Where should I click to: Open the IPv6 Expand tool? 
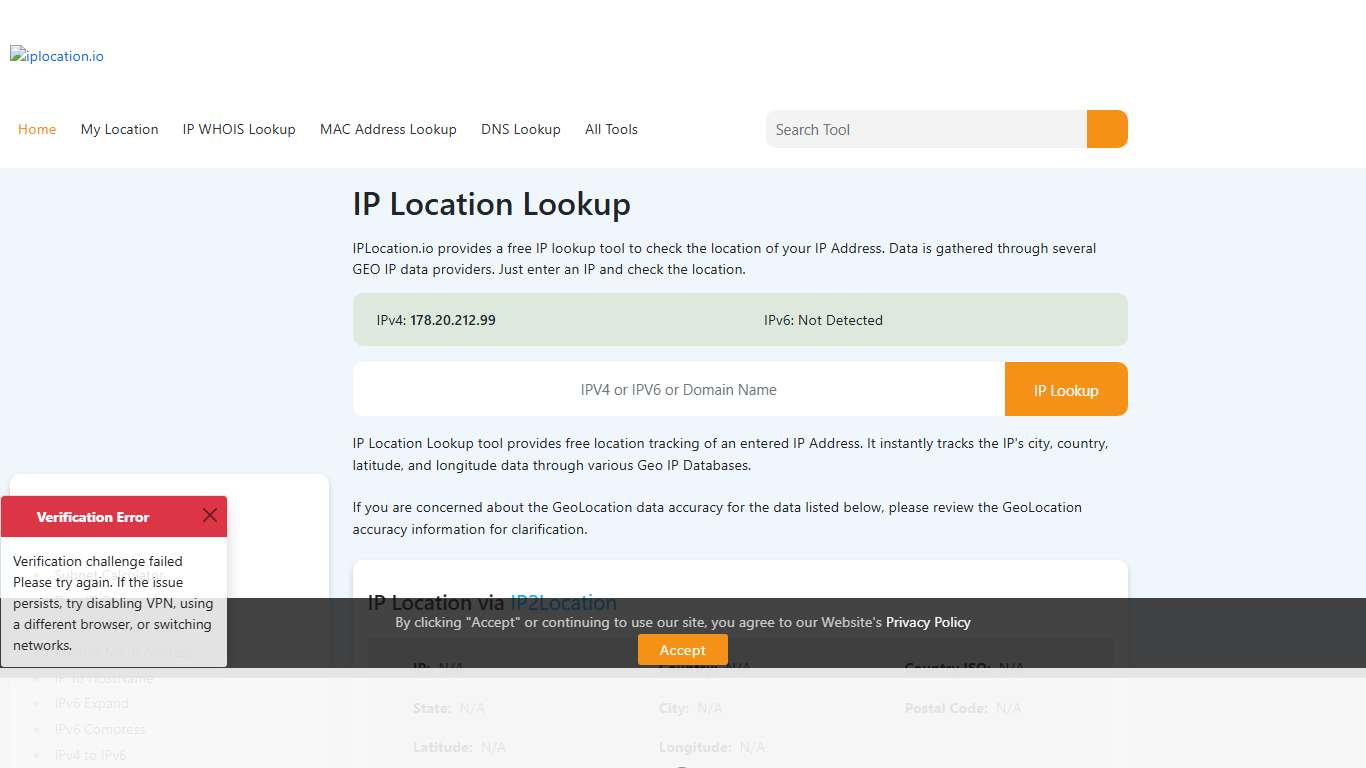(x=91, y=703)
